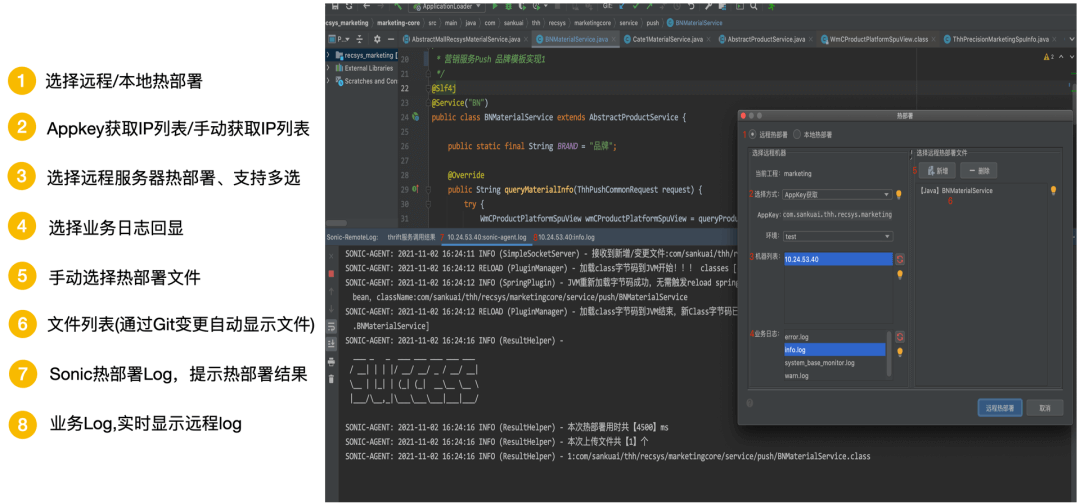
Task: Click the build hammer icon in toolbar
Action: point(398,6)
